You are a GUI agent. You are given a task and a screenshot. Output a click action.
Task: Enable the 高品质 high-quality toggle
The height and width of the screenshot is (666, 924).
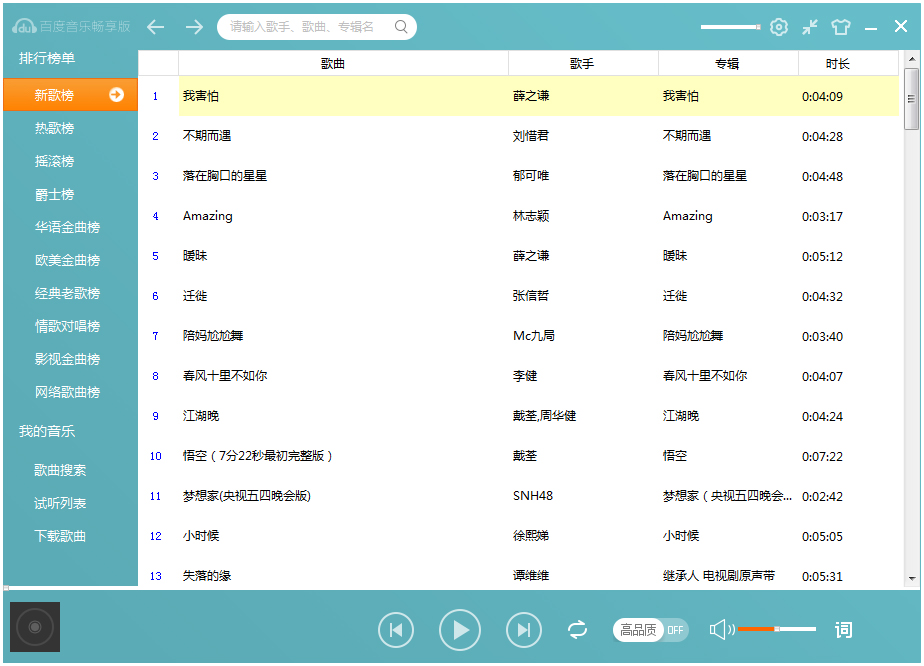(x=636, y=630)
